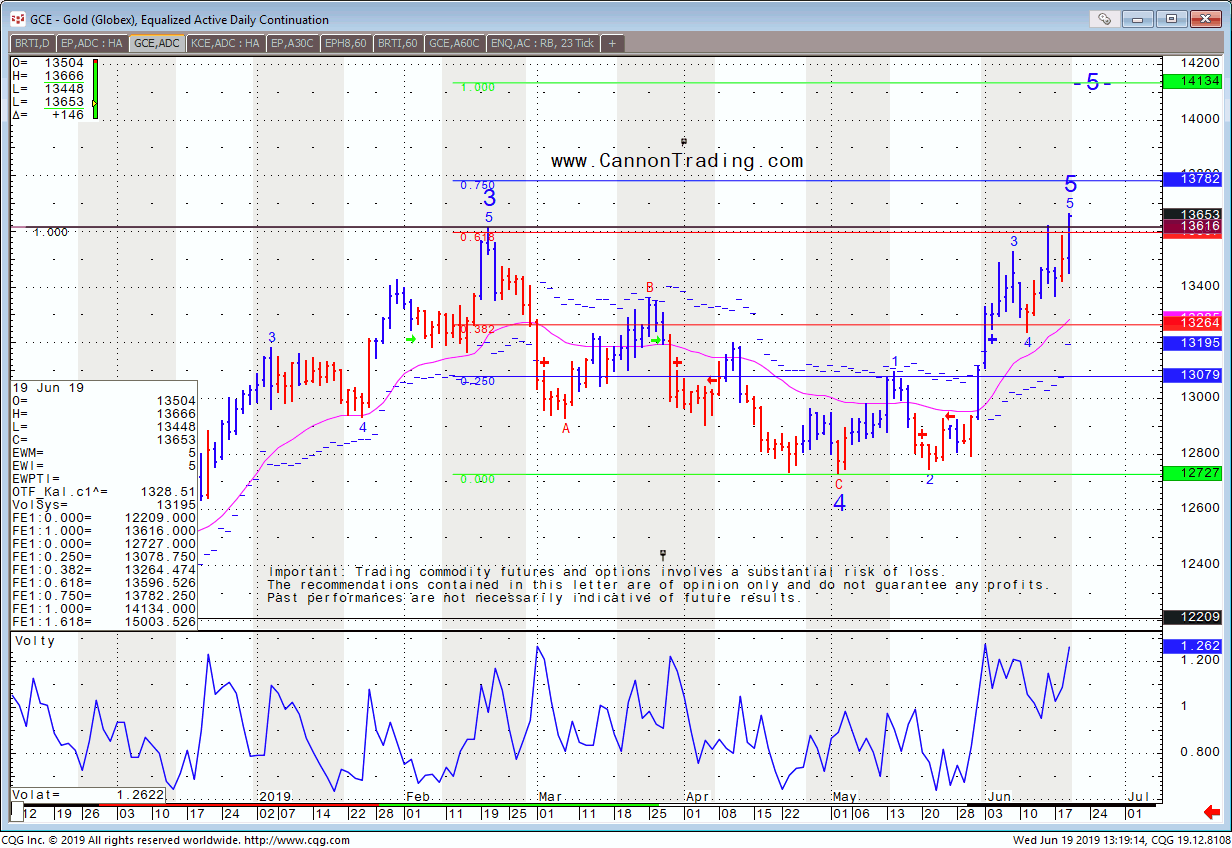Click the link-windows chain icon in title bar
1232x848 pixels.
[1104, 18]
